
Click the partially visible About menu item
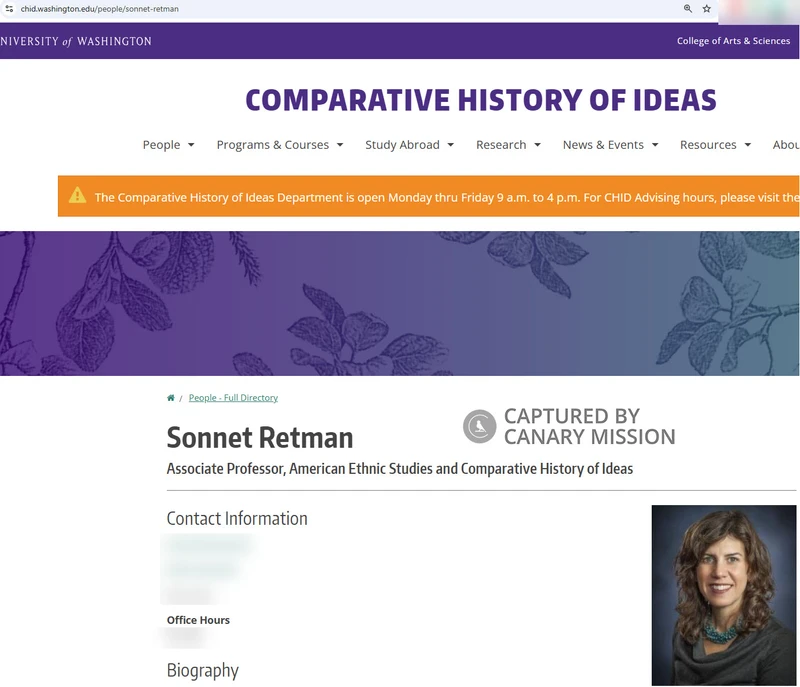(x=786, y=145)
